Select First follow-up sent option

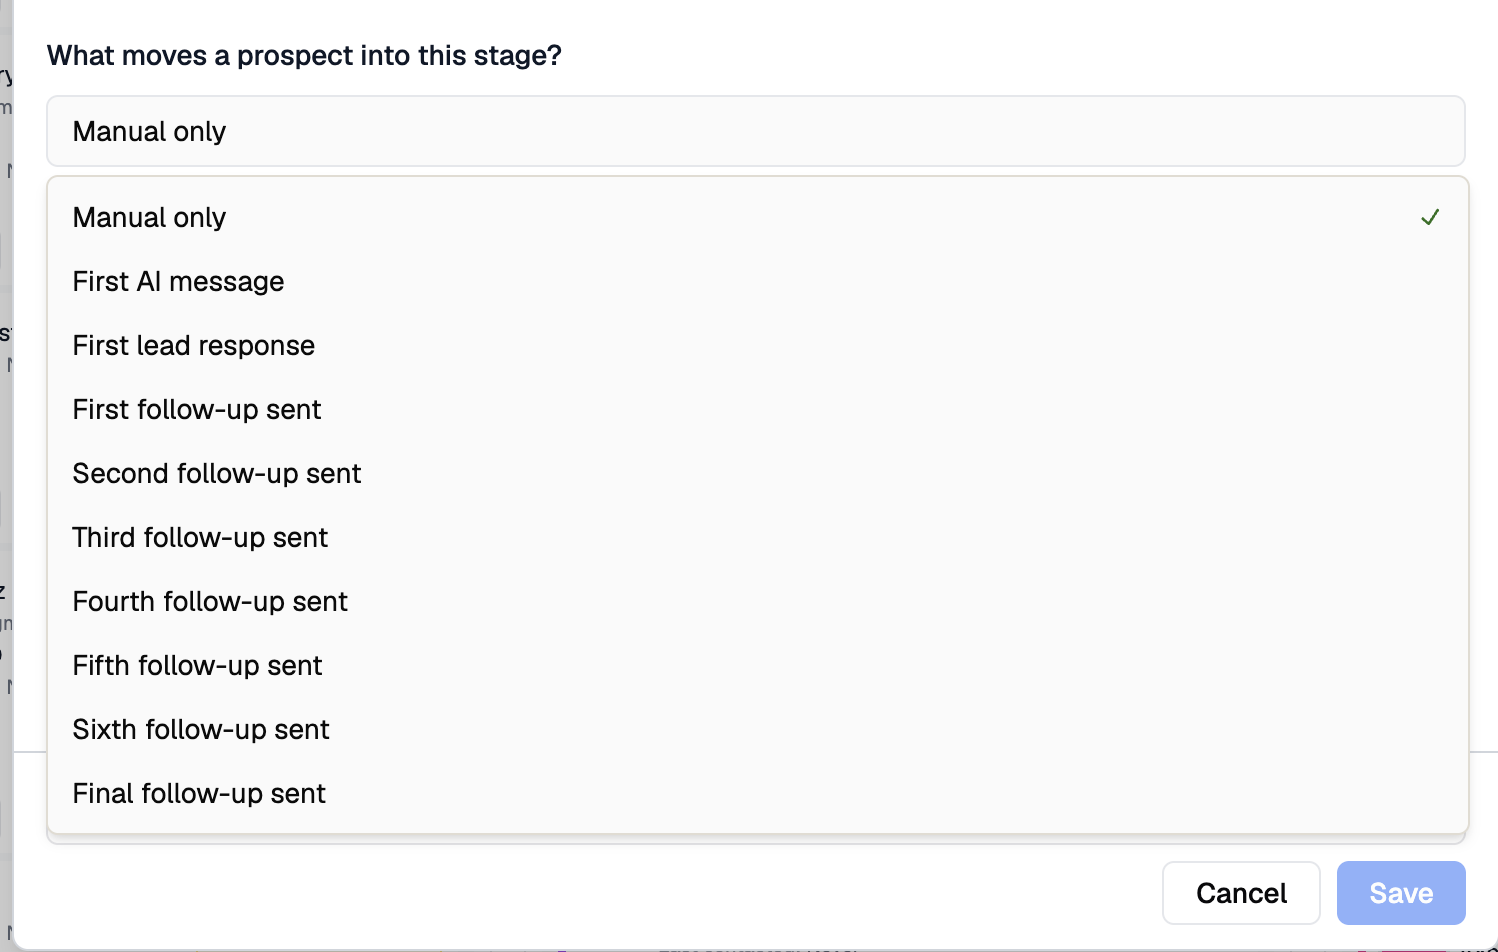(x=758, y=409)
